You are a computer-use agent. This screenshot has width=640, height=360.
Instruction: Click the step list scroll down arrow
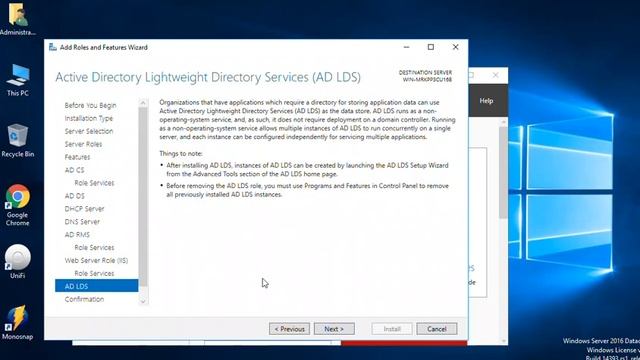pyautogui.click(x=143, y=302)
